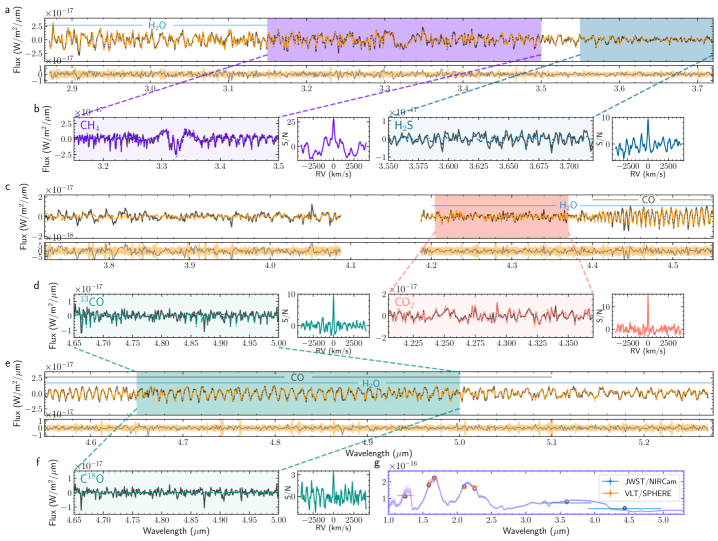This screenshot has width=718, height=541.
Task: Click the data point near 4.5 μm in panel g
Action: pos(625,508)
